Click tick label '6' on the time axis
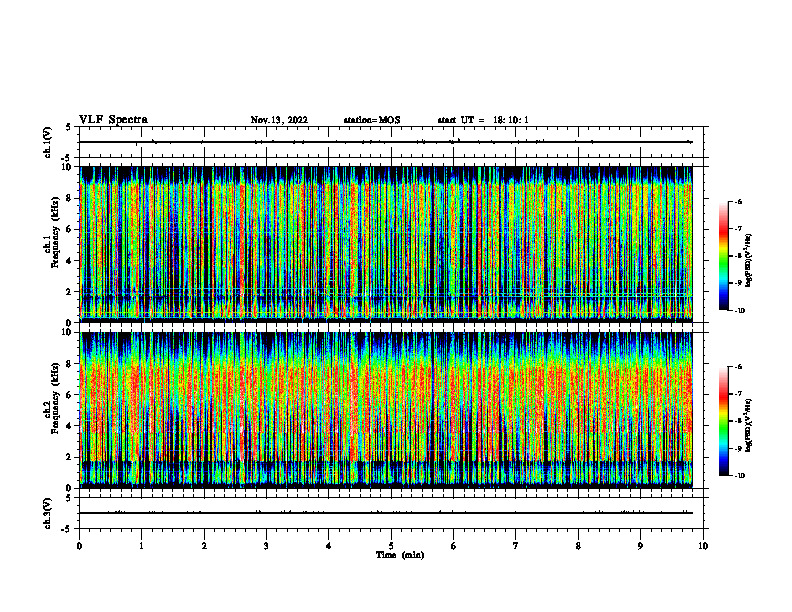The width and height of the screenshot is (792, 612). (x=454, y=546)
